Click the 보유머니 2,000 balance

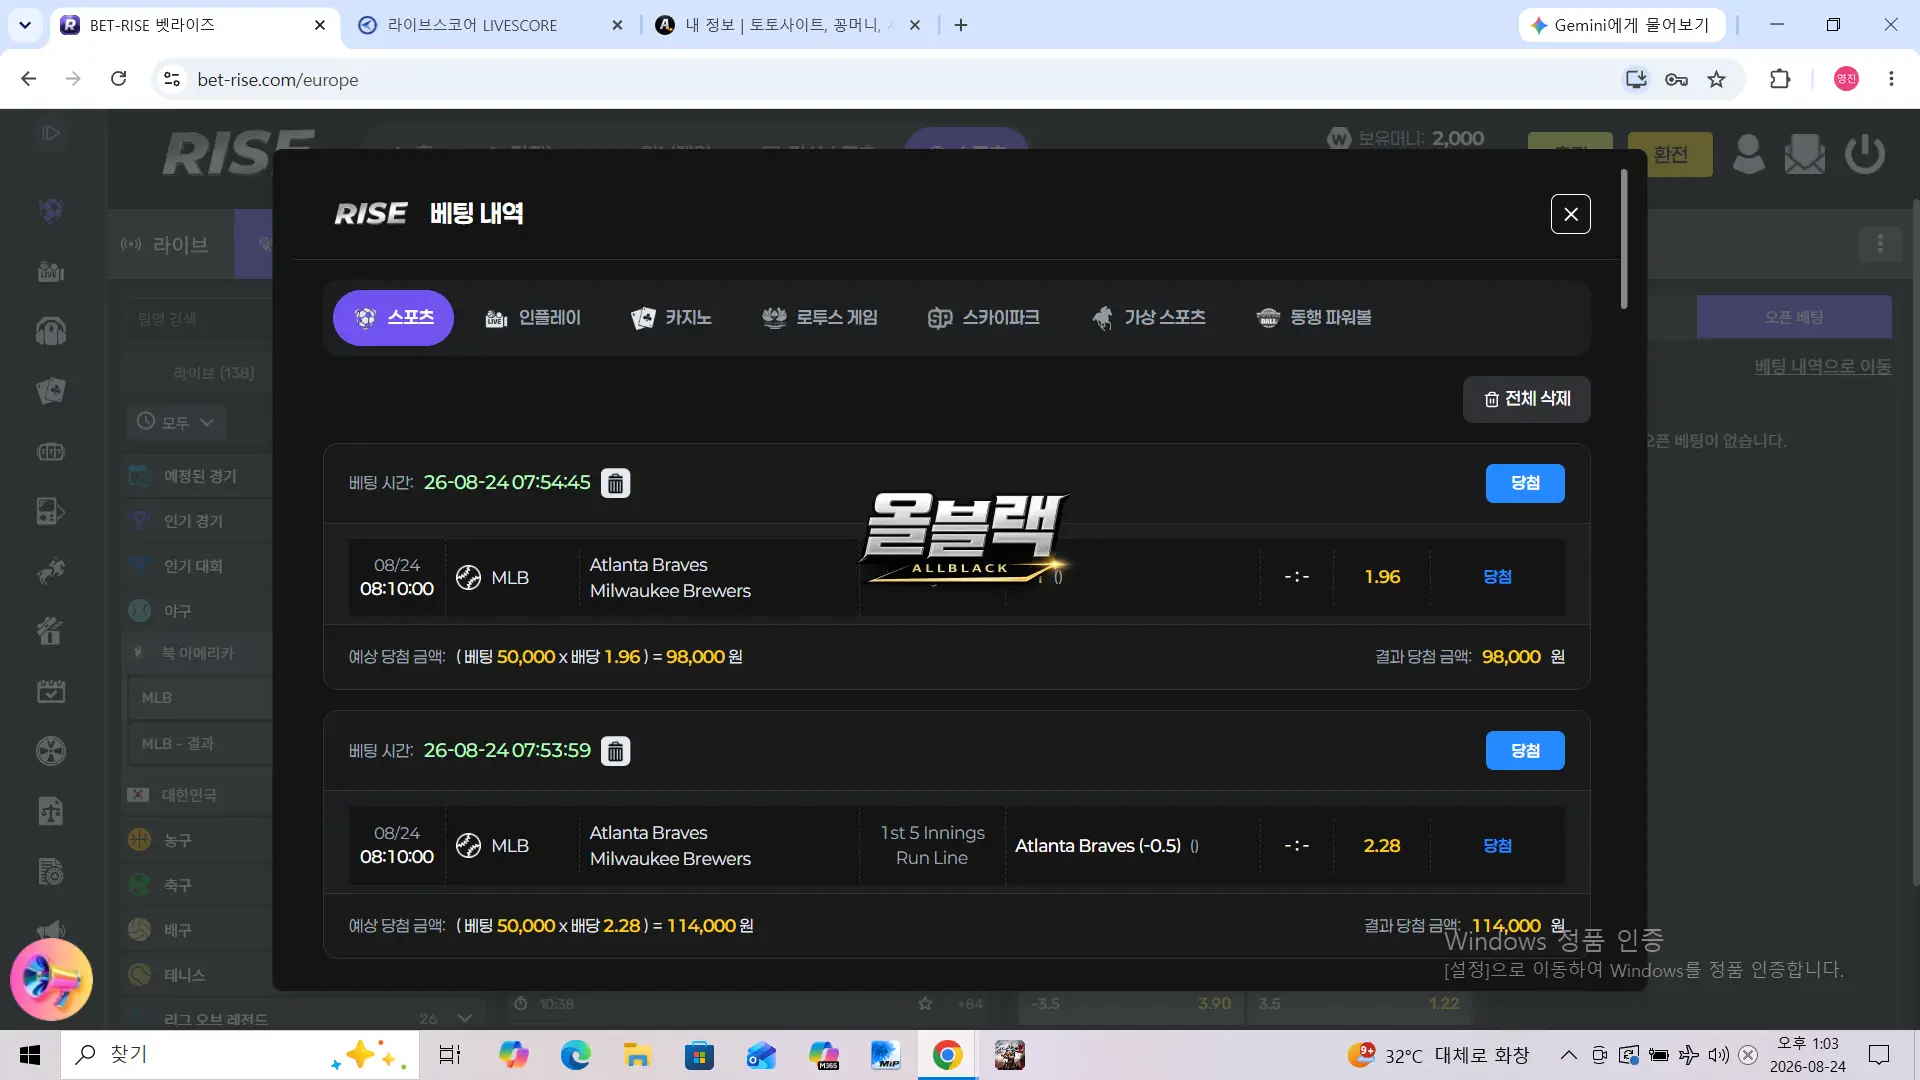click(x=1405, y=139)
